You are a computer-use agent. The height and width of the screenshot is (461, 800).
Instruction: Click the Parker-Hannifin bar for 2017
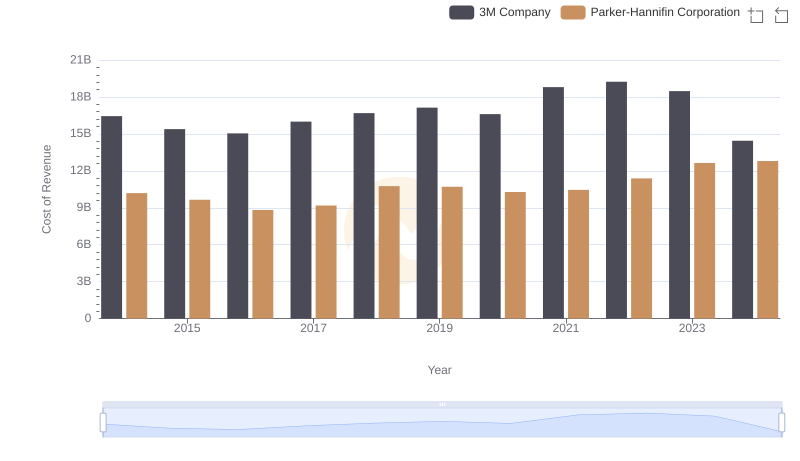pyautogui.click(x=326, y=262)
